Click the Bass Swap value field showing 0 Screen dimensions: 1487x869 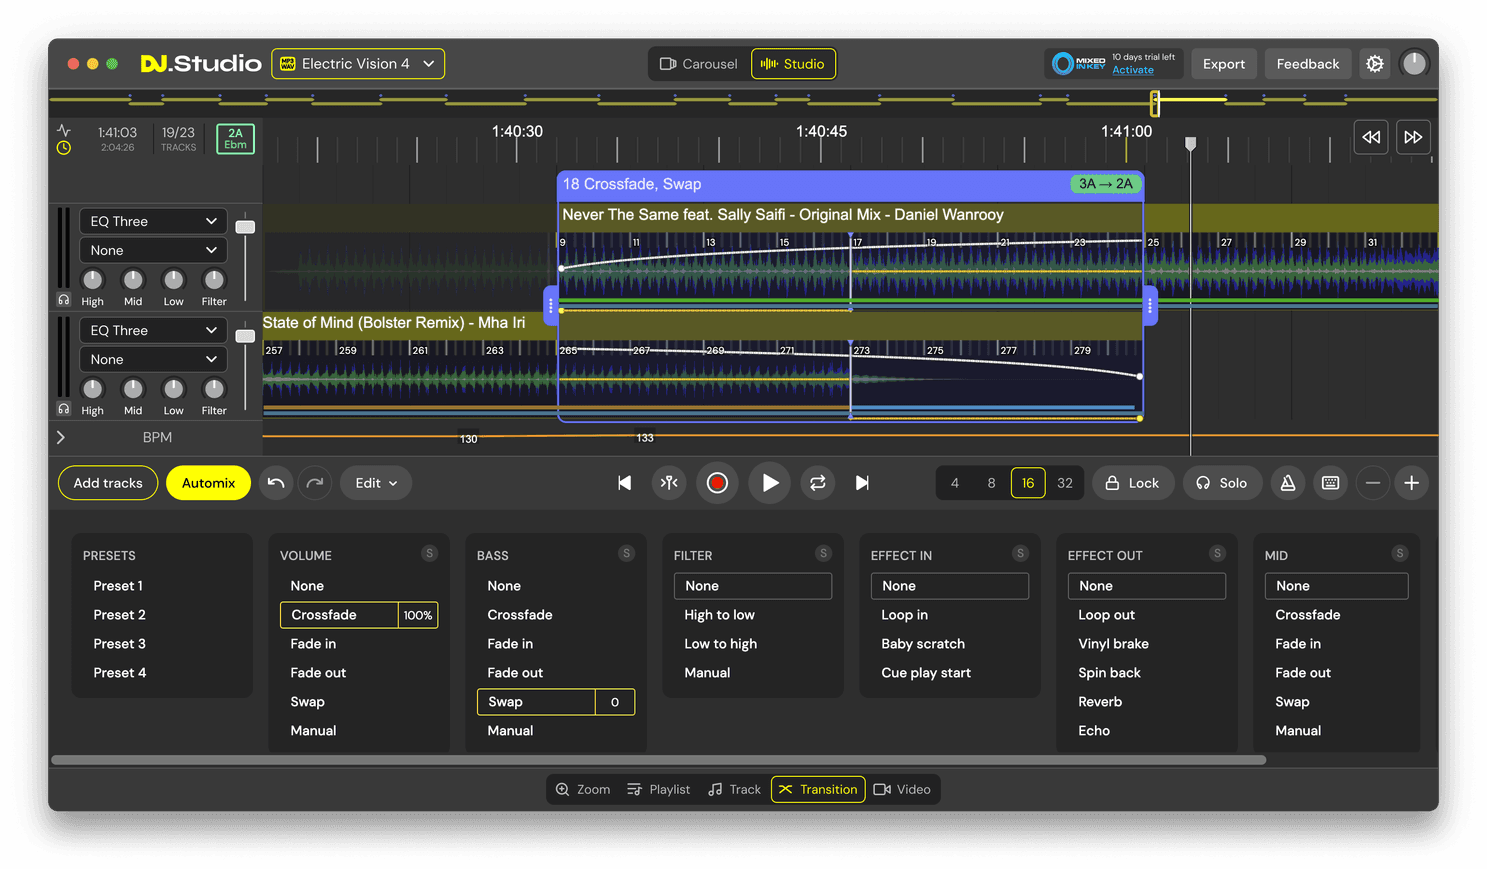coord(615,702)
